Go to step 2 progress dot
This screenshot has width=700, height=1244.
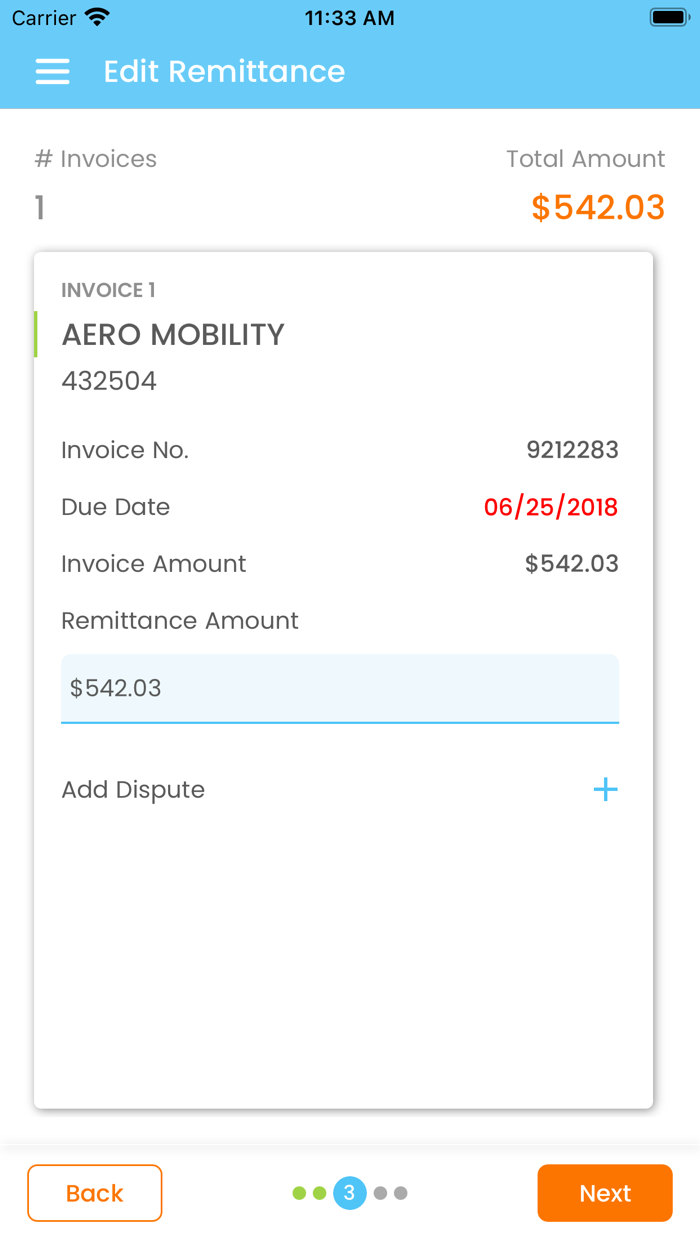(x=320, y=1193)
